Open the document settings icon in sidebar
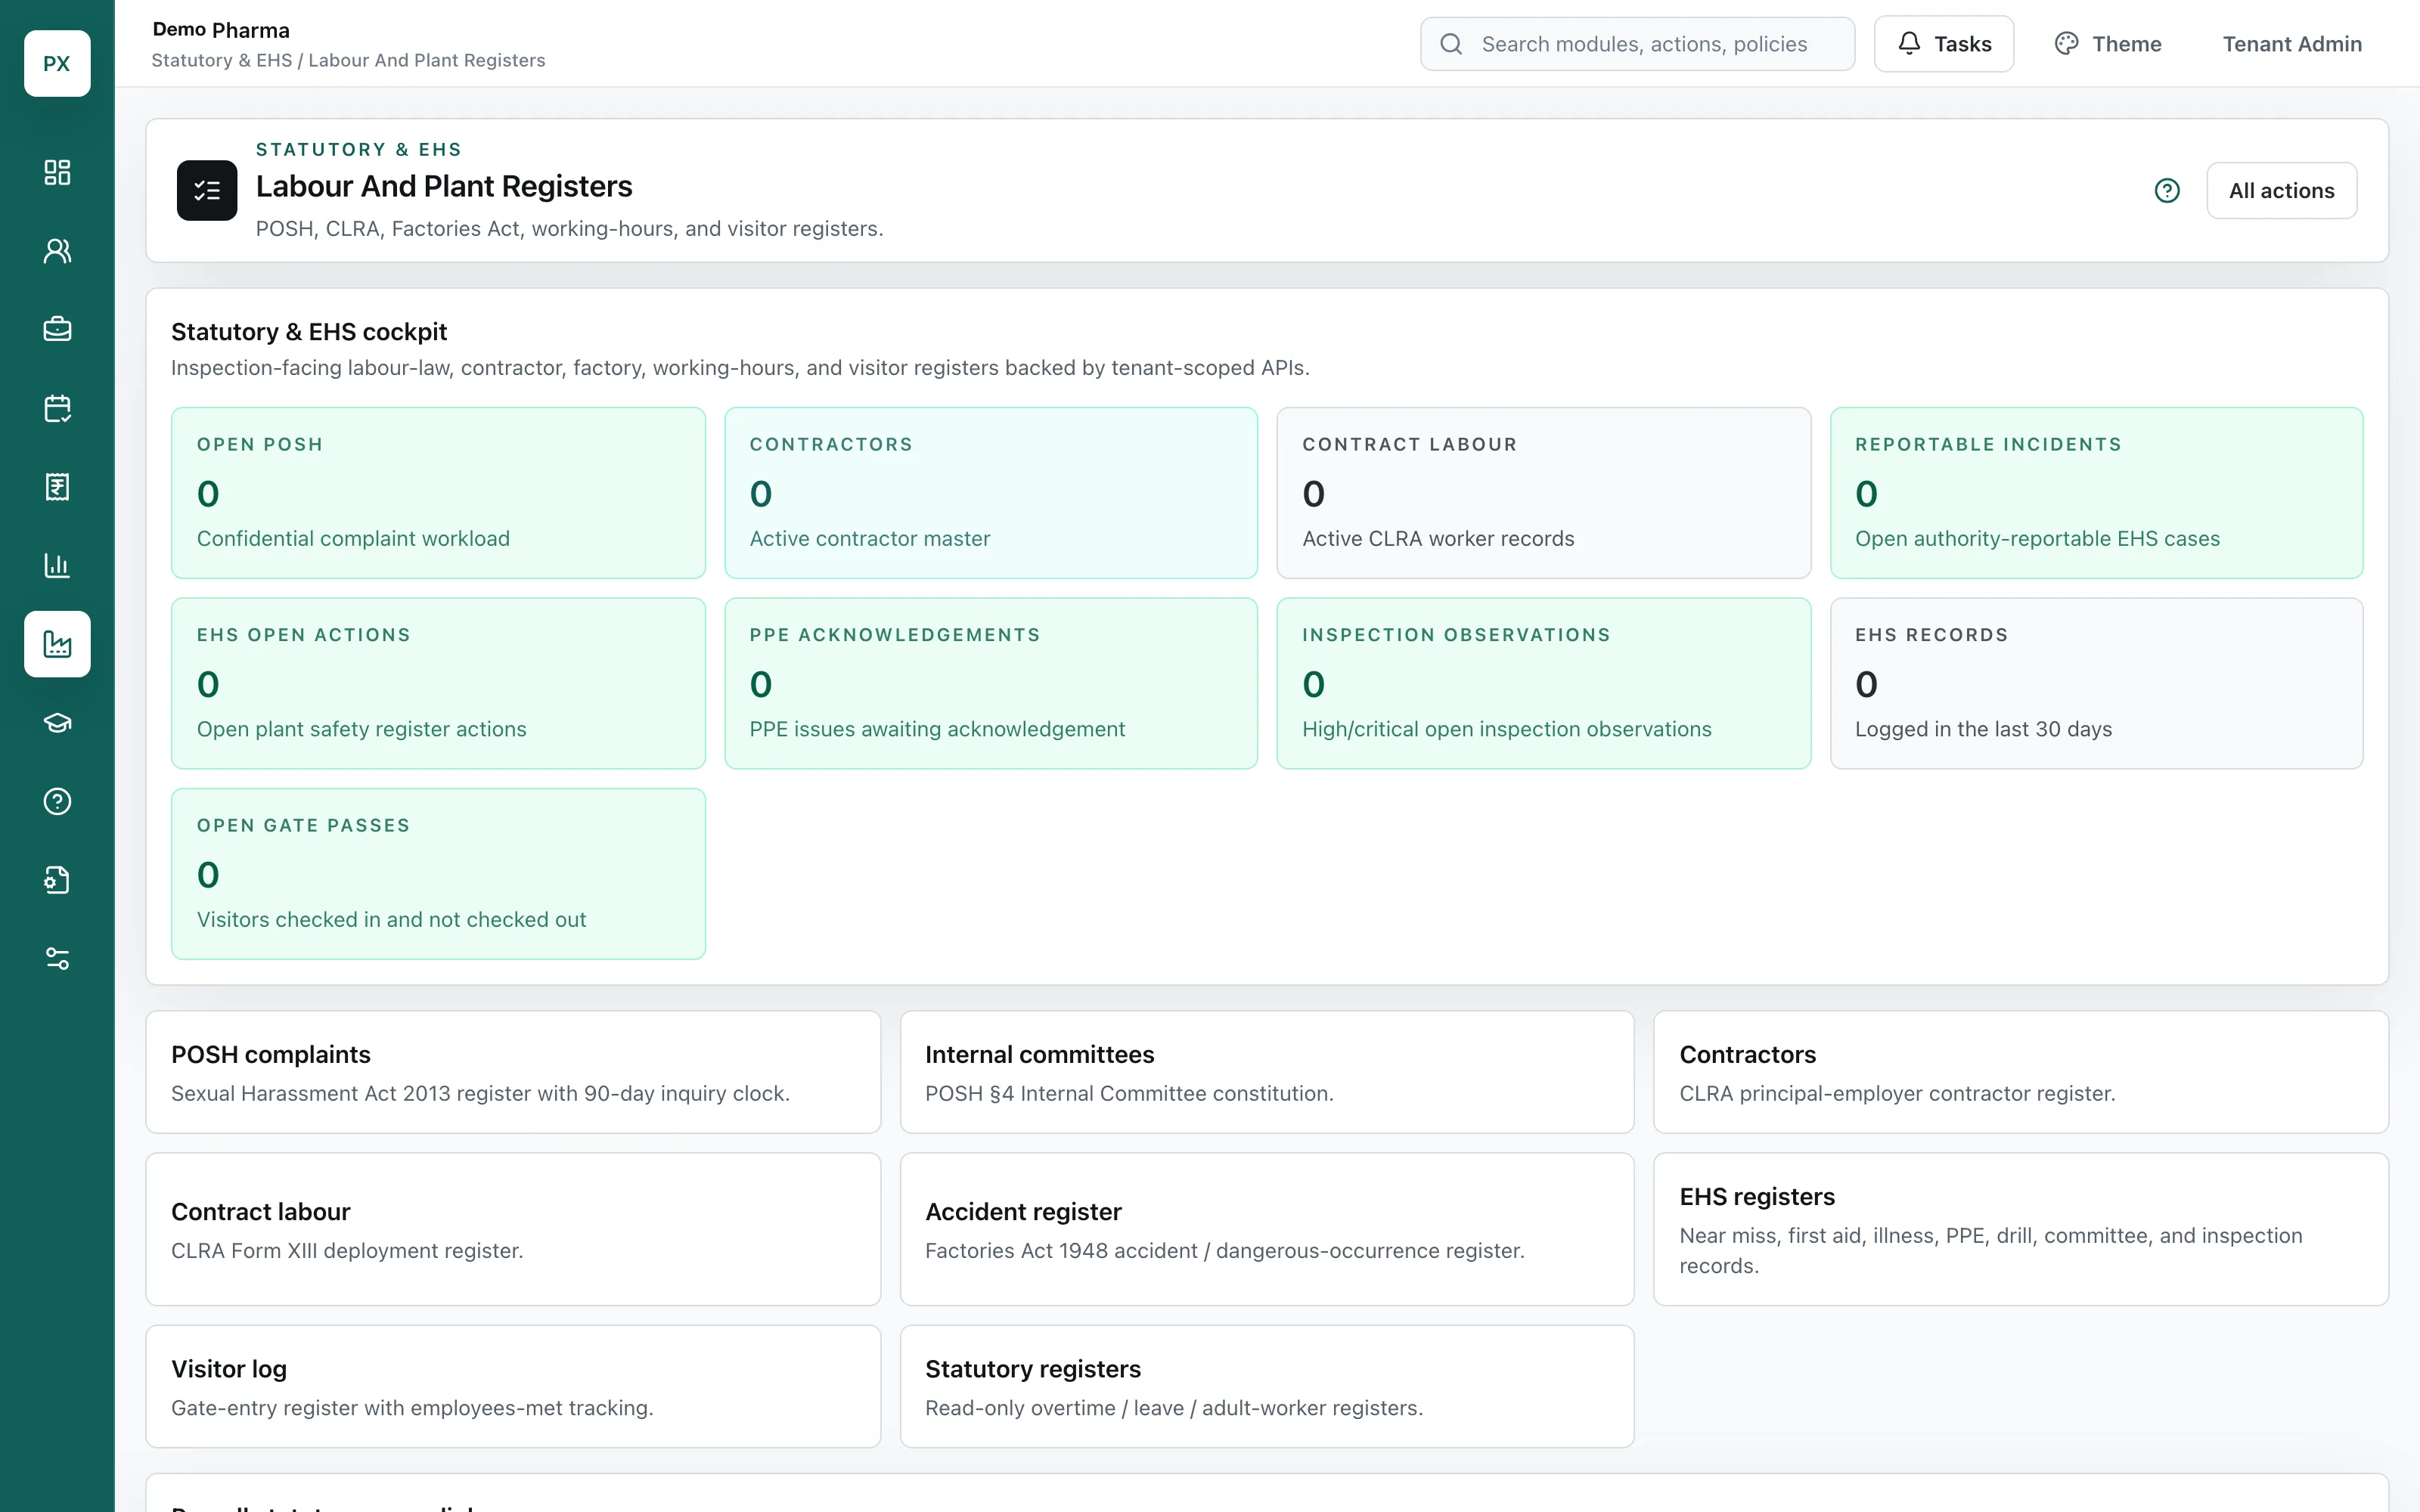This screenshot has height=1512, width=2420. pos(57,880)
